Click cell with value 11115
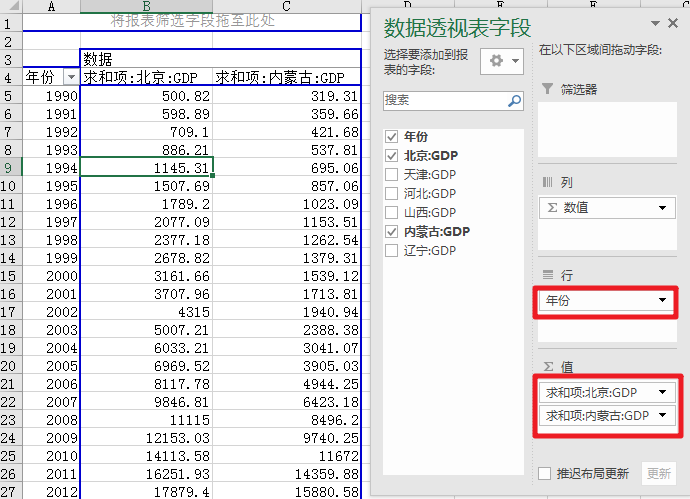 tap(146, 420)
